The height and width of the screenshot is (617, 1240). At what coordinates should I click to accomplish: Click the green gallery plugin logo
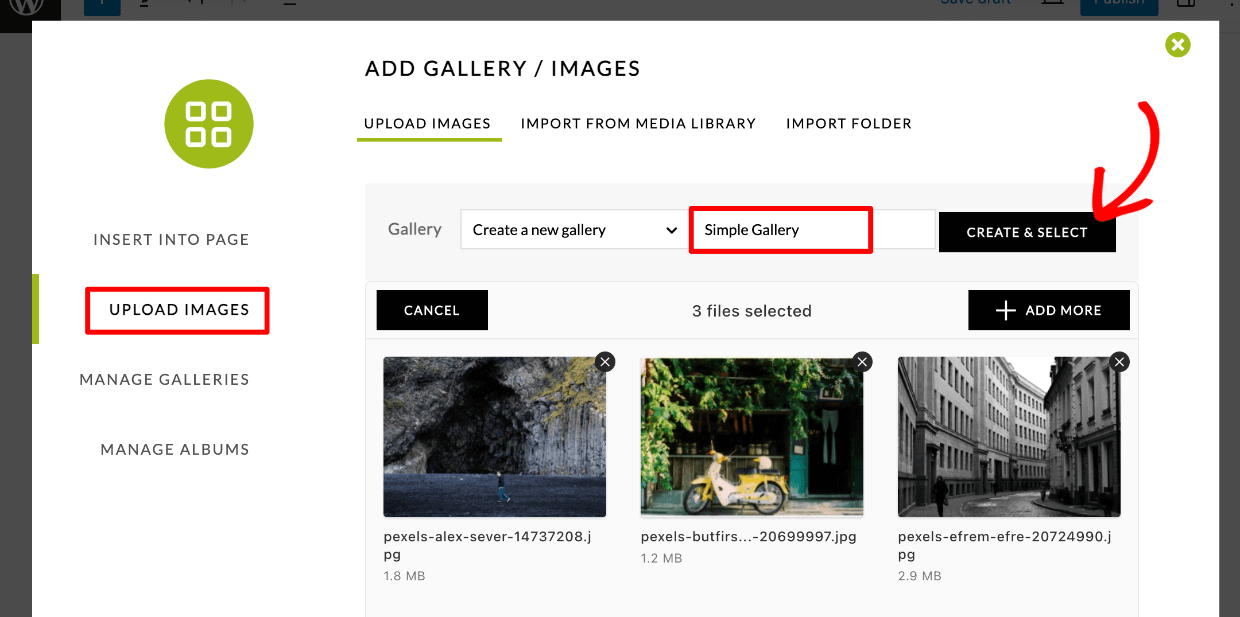coord(209,124)
